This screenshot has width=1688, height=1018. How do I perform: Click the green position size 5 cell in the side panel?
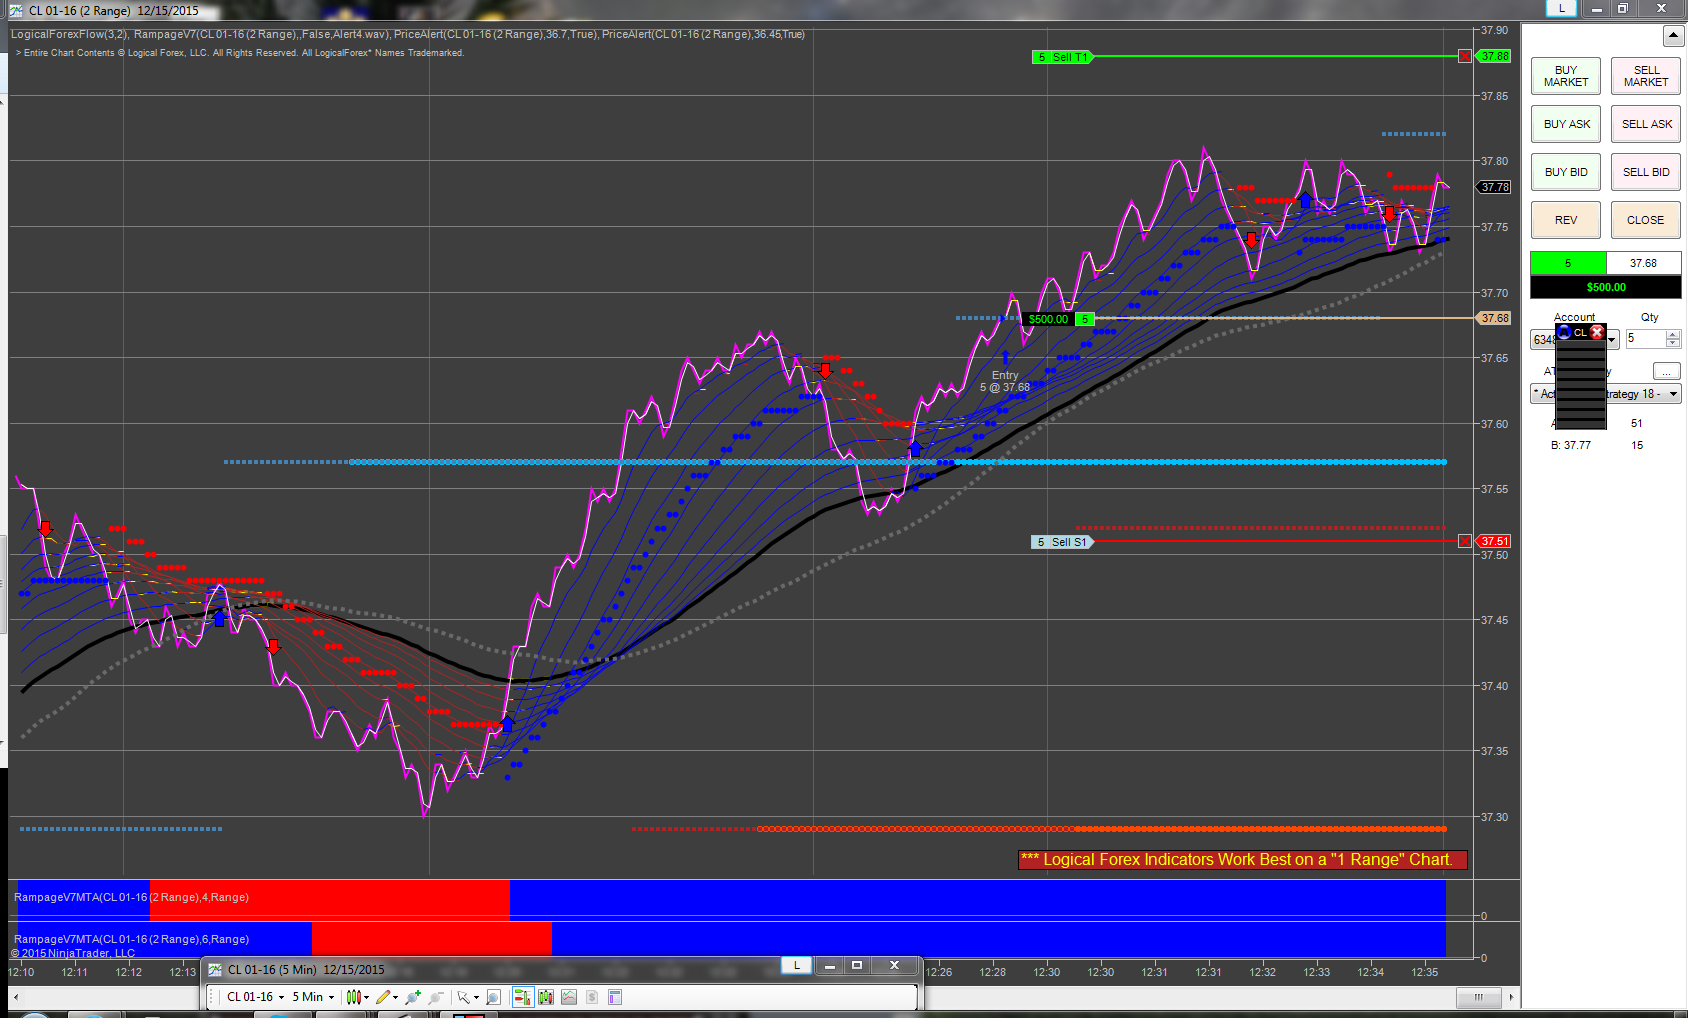coord(1568,263)
